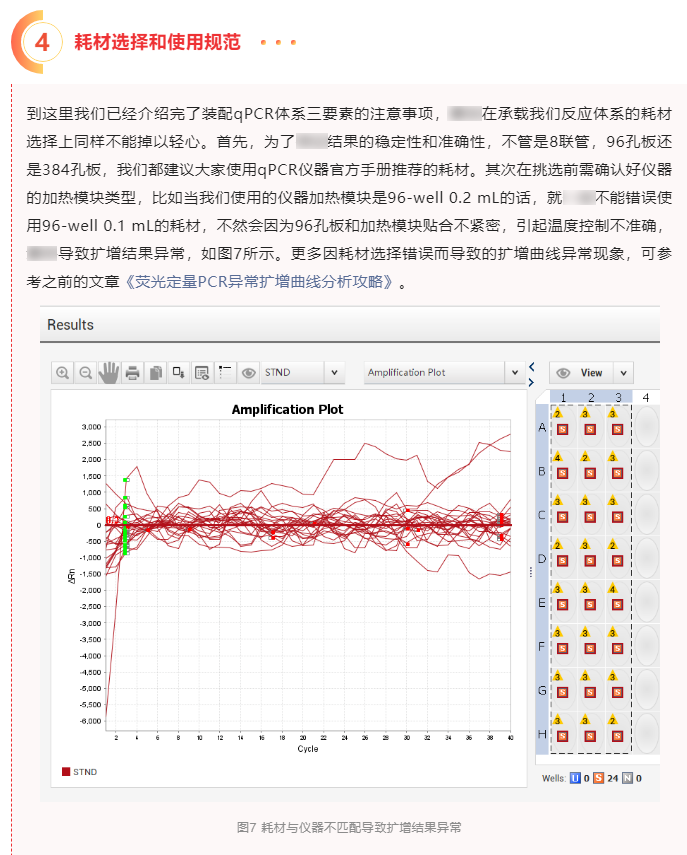The width and height of the screenshot is (687, 855).
Task: Expand the View dropdown arrow
Action: 623,373
